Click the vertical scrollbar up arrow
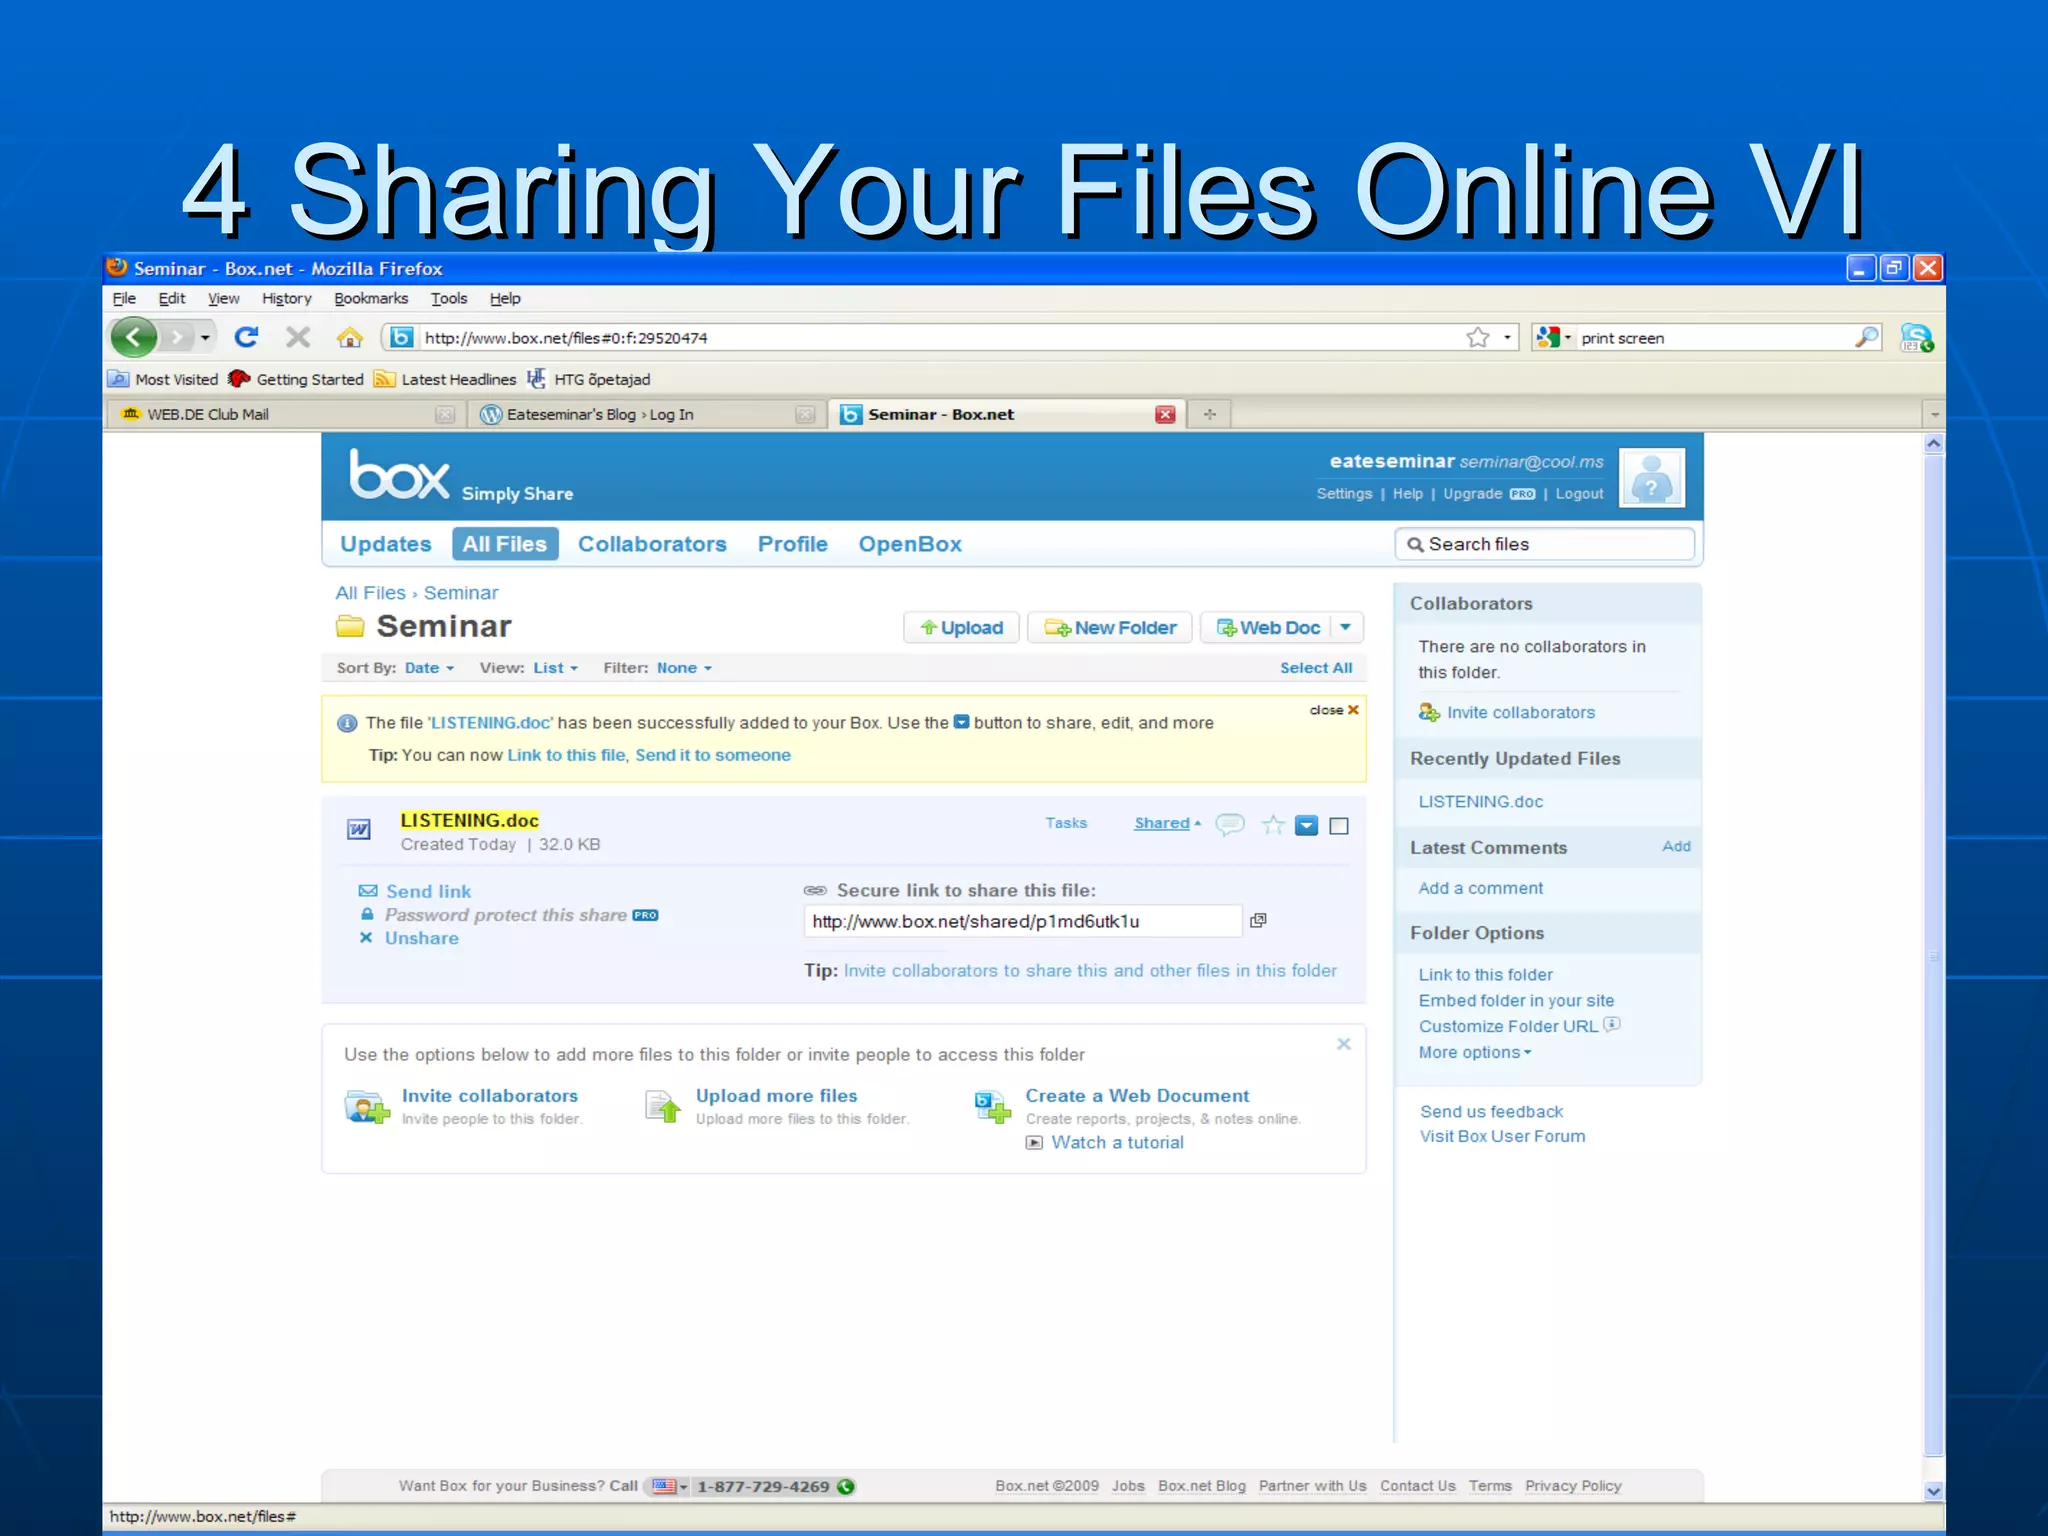The image size is (2048, 1536). (1934, 443)
